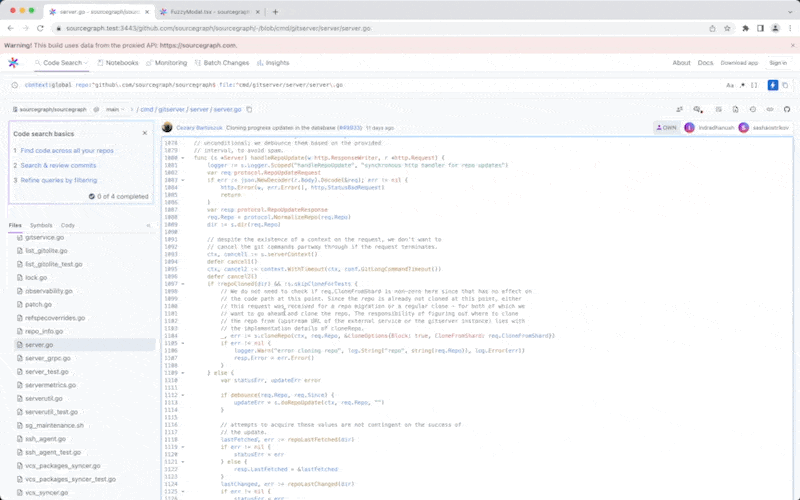Collapse code fold at line 1112
Viewport: 800px width, 500px height.
pos(183,395)
